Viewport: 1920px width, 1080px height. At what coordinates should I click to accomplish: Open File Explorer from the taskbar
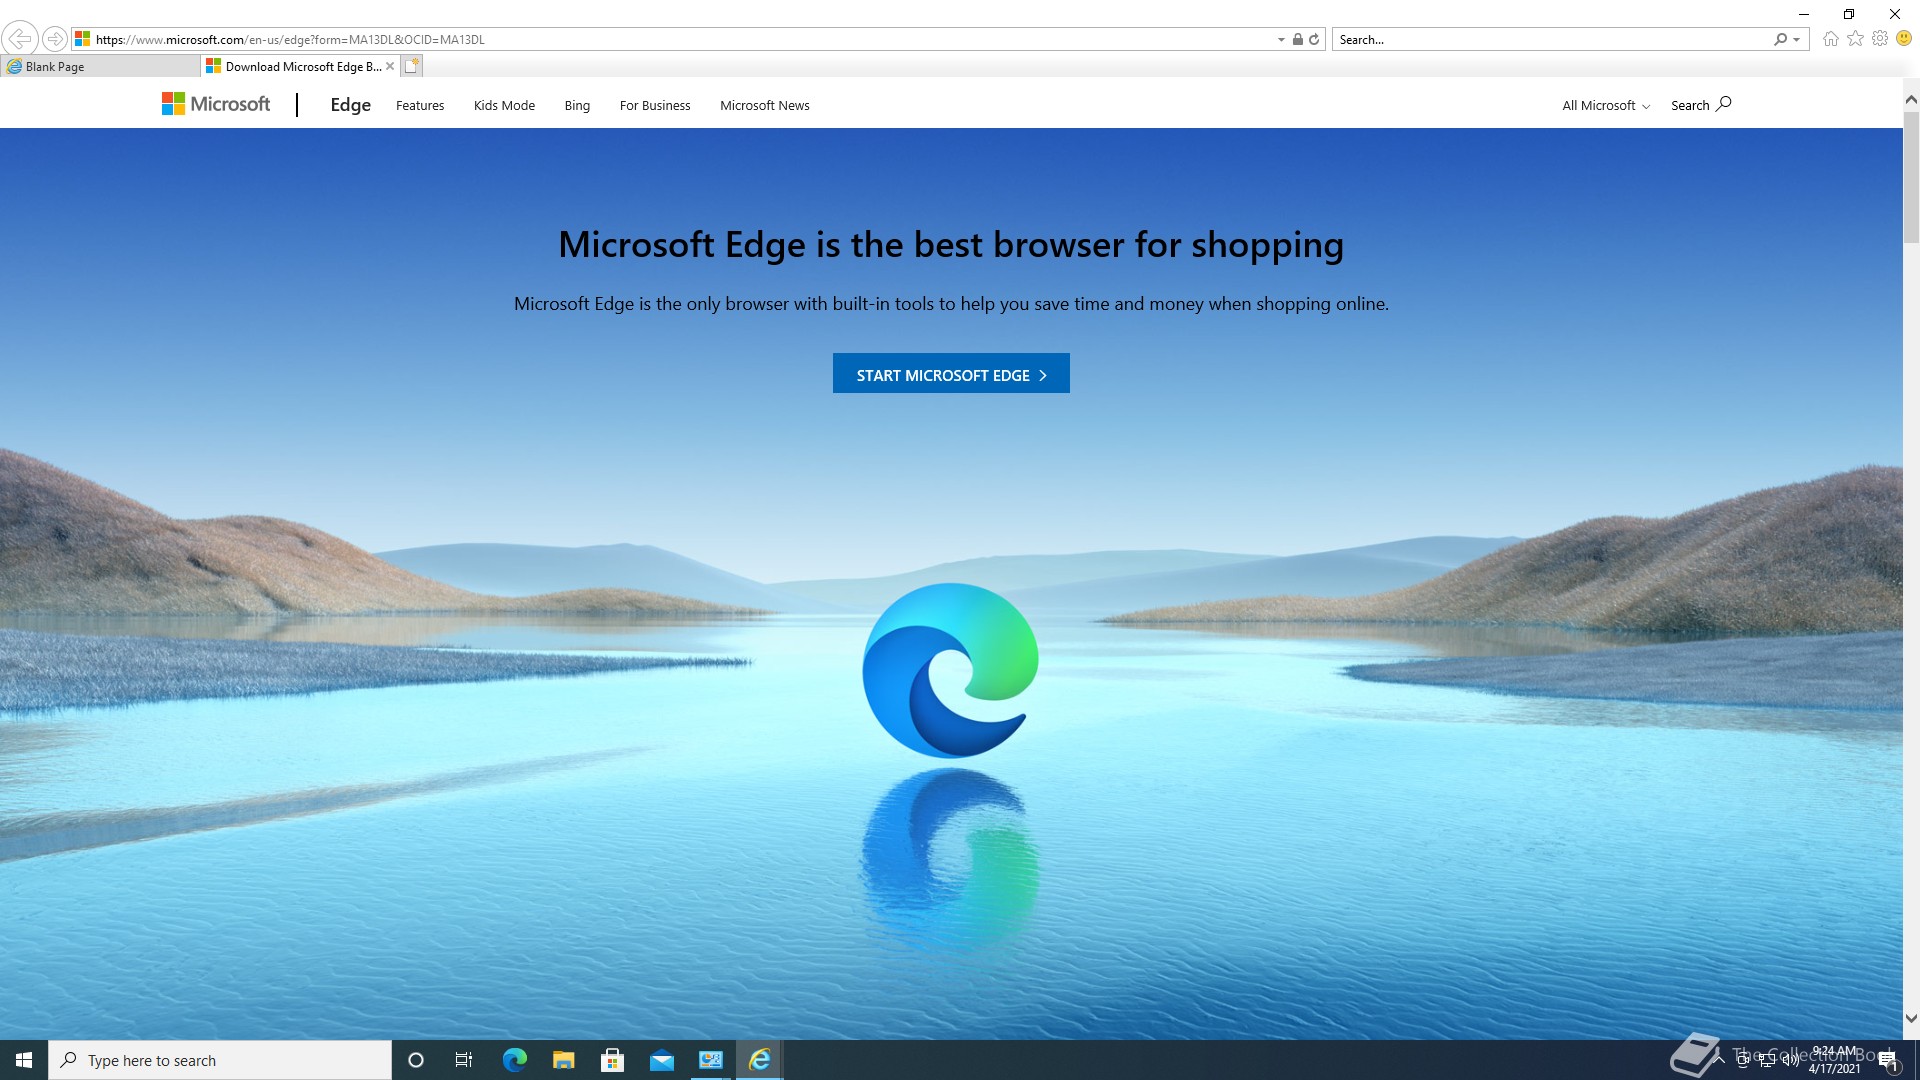click(563, 1060)
